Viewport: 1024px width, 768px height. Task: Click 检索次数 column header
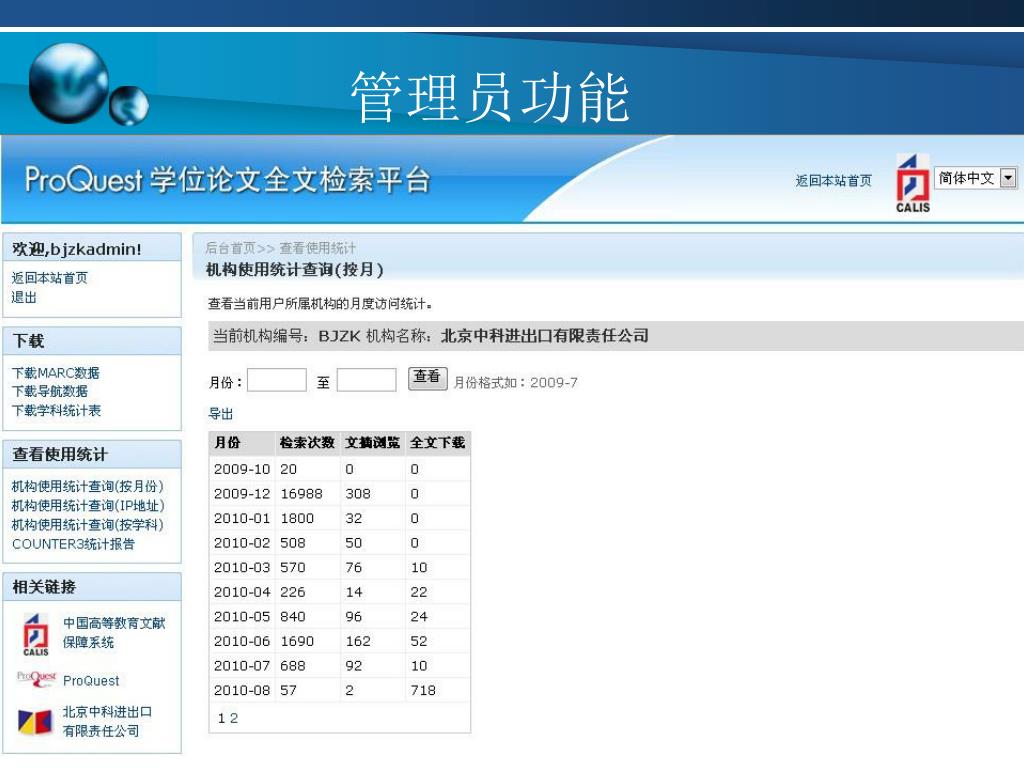click(307, 443)
